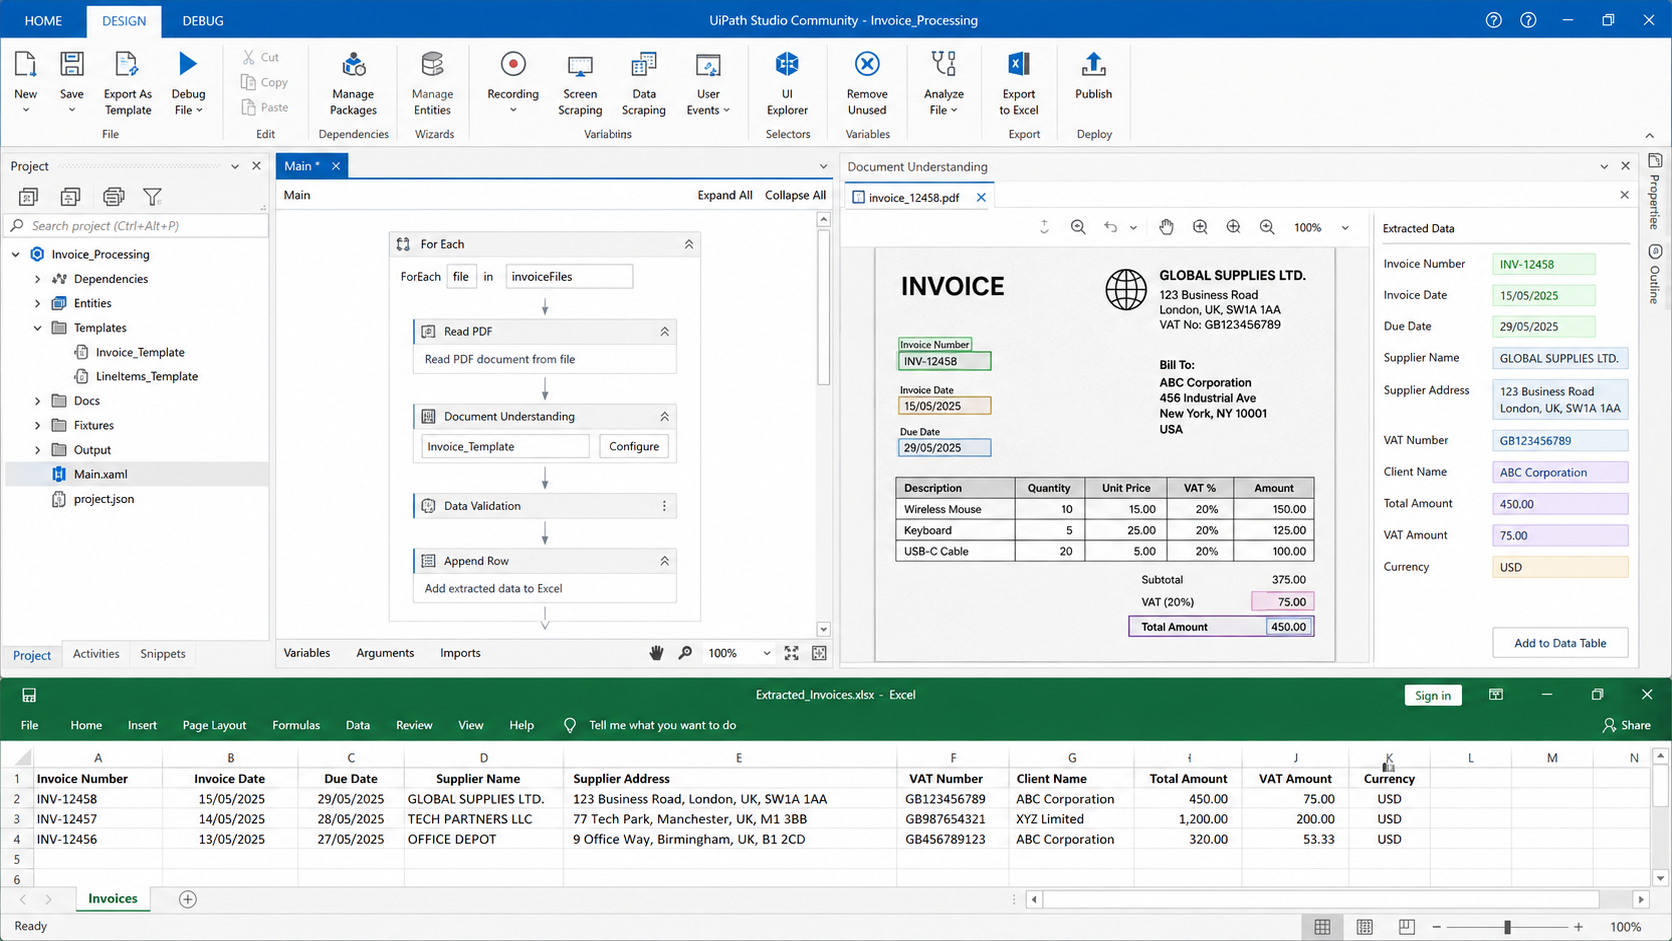Click Excel save icon in title bar
This screenshot has width=1672, height=941.
29,695
